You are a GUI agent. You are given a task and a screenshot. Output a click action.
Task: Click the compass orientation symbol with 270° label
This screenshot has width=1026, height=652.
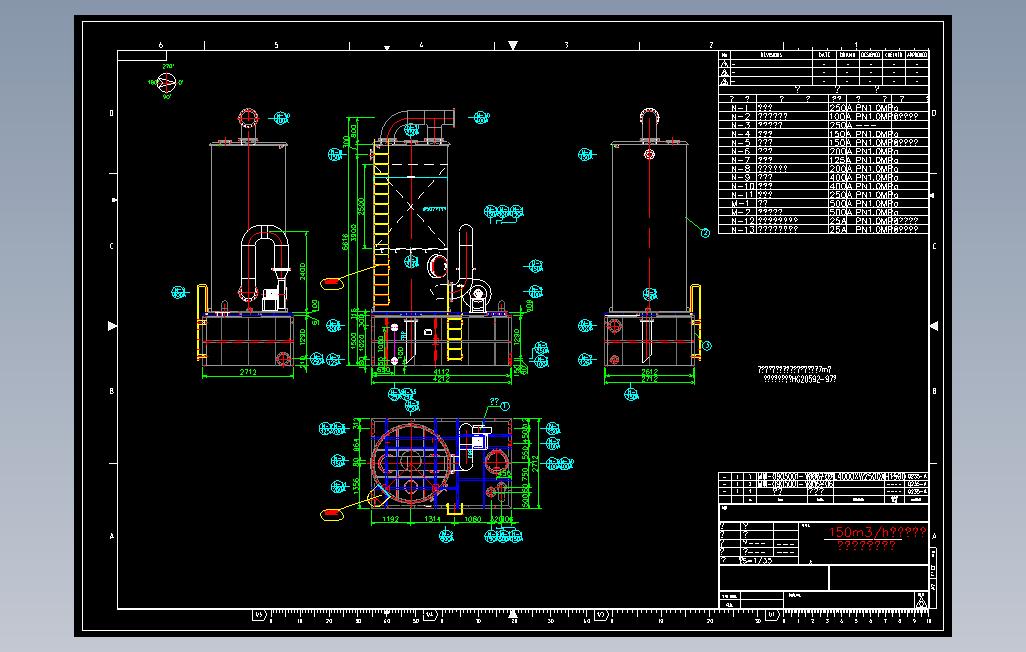(166, 82)
